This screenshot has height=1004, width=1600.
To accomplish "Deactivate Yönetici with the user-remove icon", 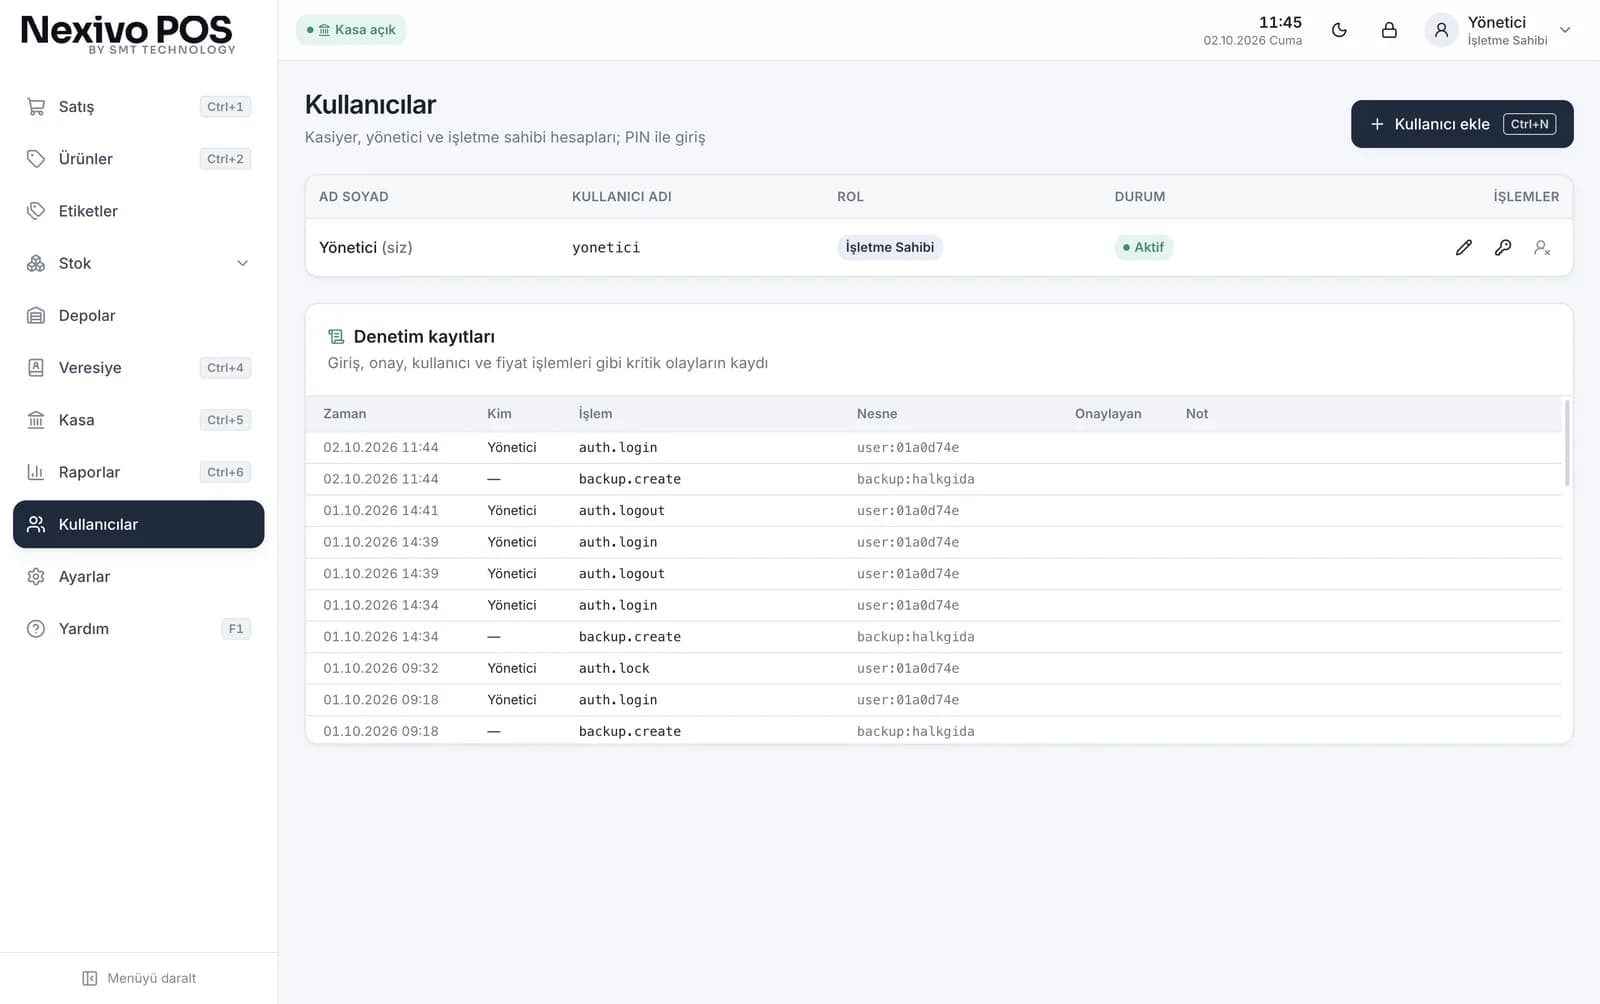I will pyautogui.click(x=1542, y=247).
